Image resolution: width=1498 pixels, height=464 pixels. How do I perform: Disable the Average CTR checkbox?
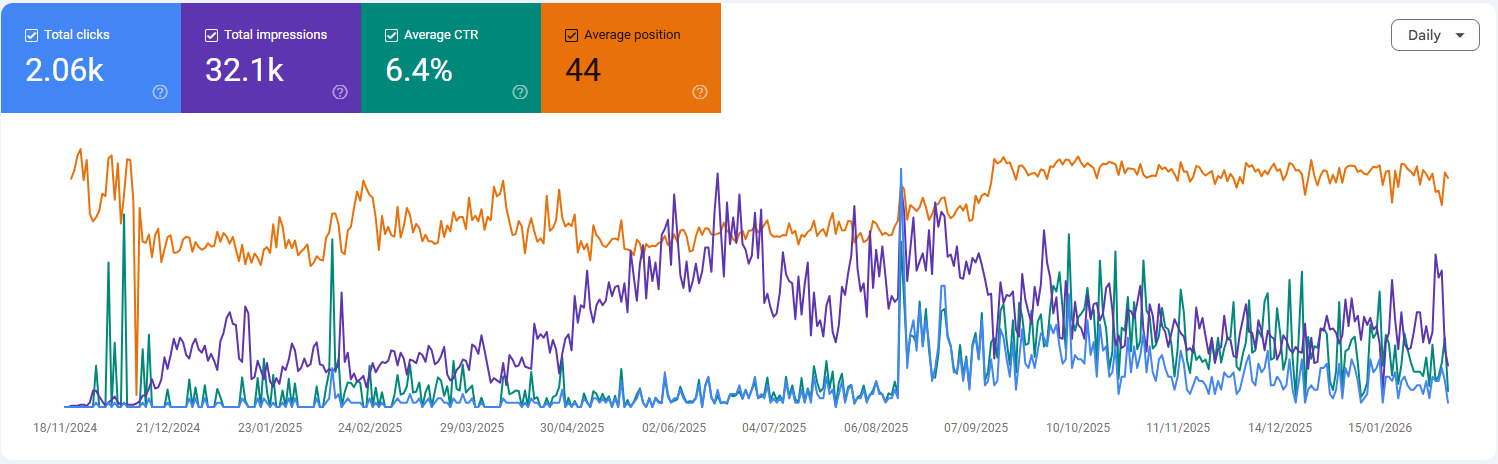tap(391, 35)
